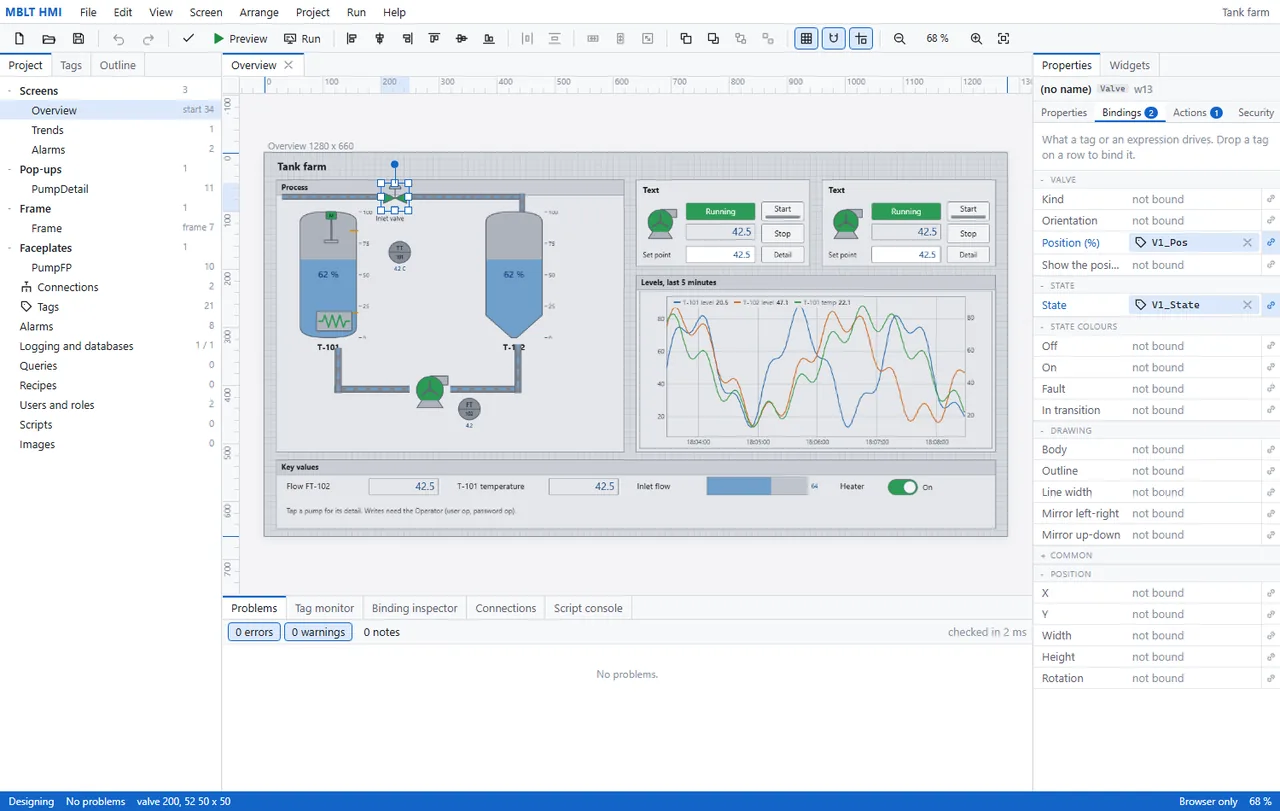
Task: Switch to the Outline tab
Action: (118, 65)
